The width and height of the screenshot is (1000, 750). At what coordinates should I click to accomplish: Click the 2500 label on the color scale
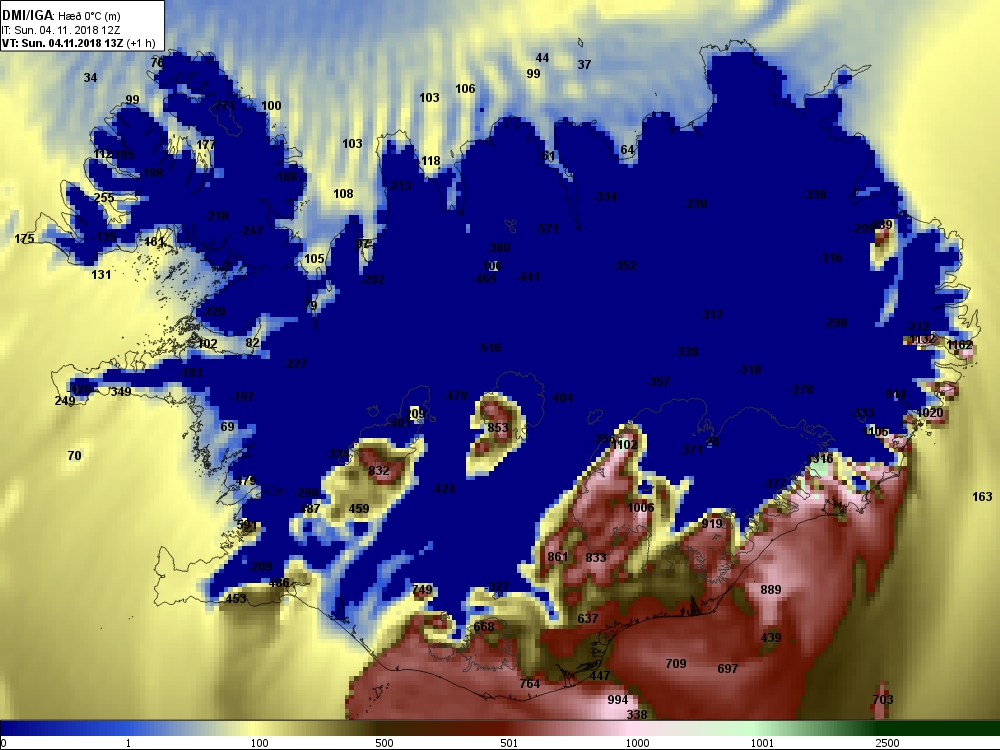pyautogui.click(x=887, y=743)
